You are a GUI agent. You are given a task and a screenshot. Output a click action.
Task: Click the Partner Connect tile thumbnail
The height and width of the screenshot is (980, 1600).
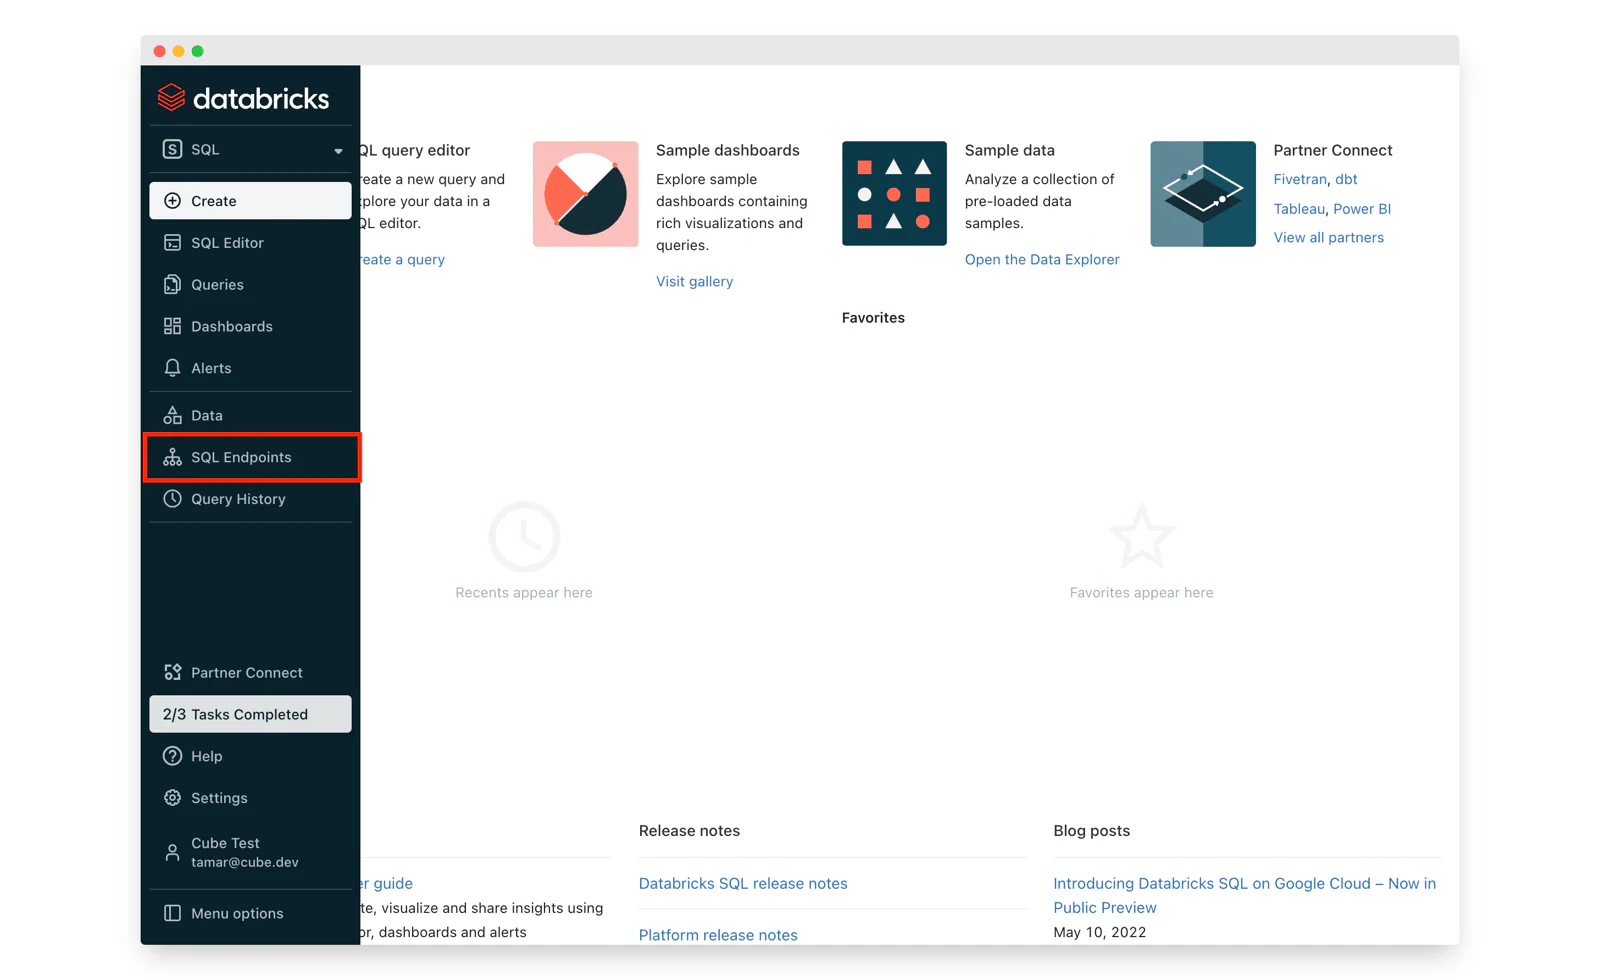pyautogui.click(x=1203, y=194)
